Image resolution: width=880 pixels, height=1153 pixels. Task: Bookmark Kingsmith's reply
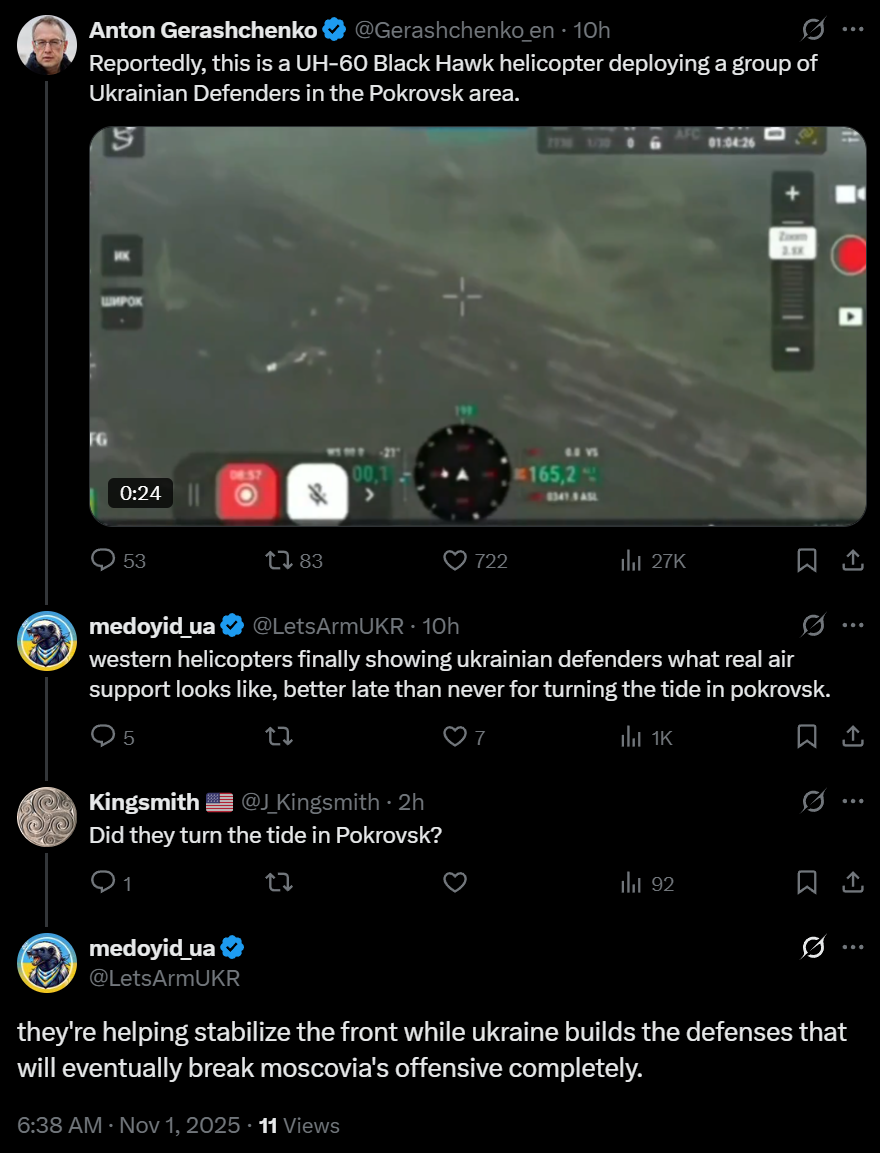(806, 882)
